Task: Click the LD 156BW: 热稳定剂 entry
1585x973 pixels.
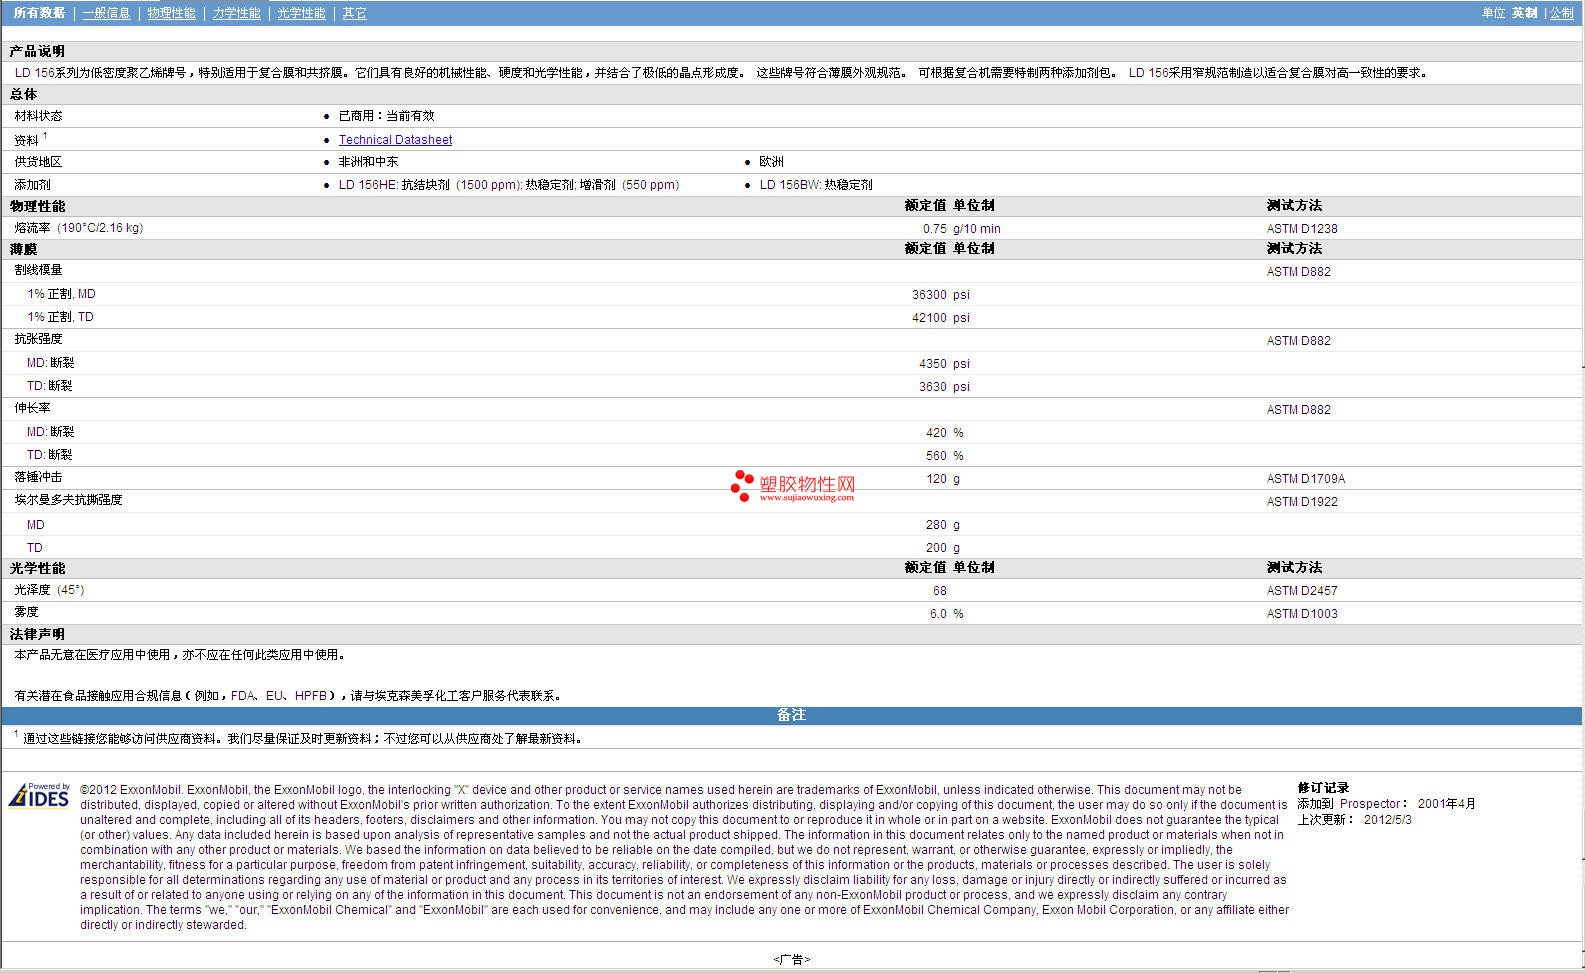Action: (816, 185)
